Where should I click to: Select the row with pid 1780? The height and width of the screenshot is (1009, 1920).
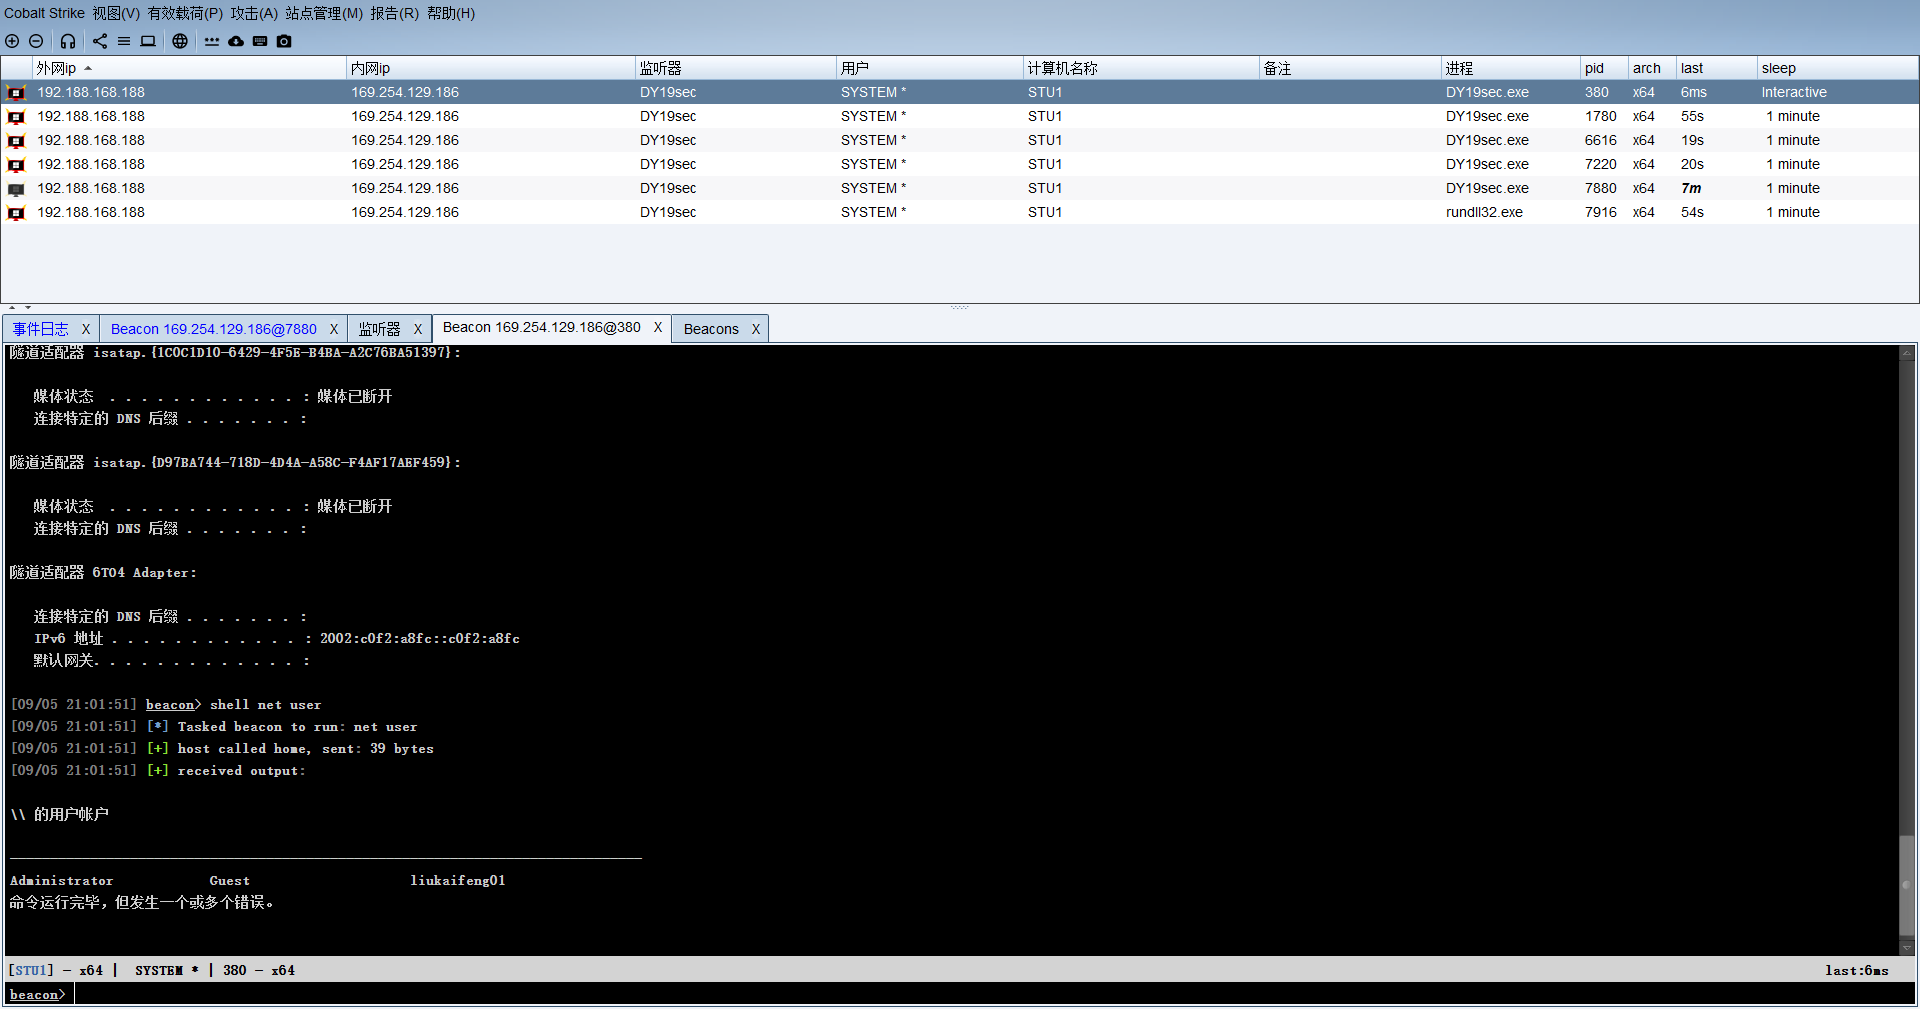(960, 117)
